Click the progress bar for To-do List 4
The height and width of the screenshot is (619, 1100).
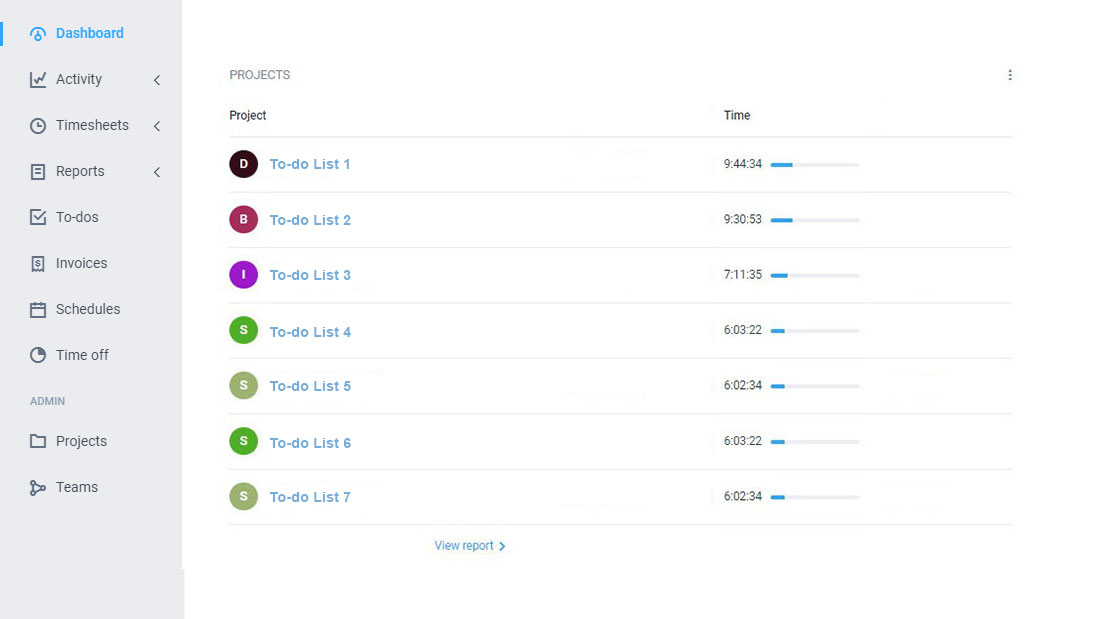[x=814, y=331]
